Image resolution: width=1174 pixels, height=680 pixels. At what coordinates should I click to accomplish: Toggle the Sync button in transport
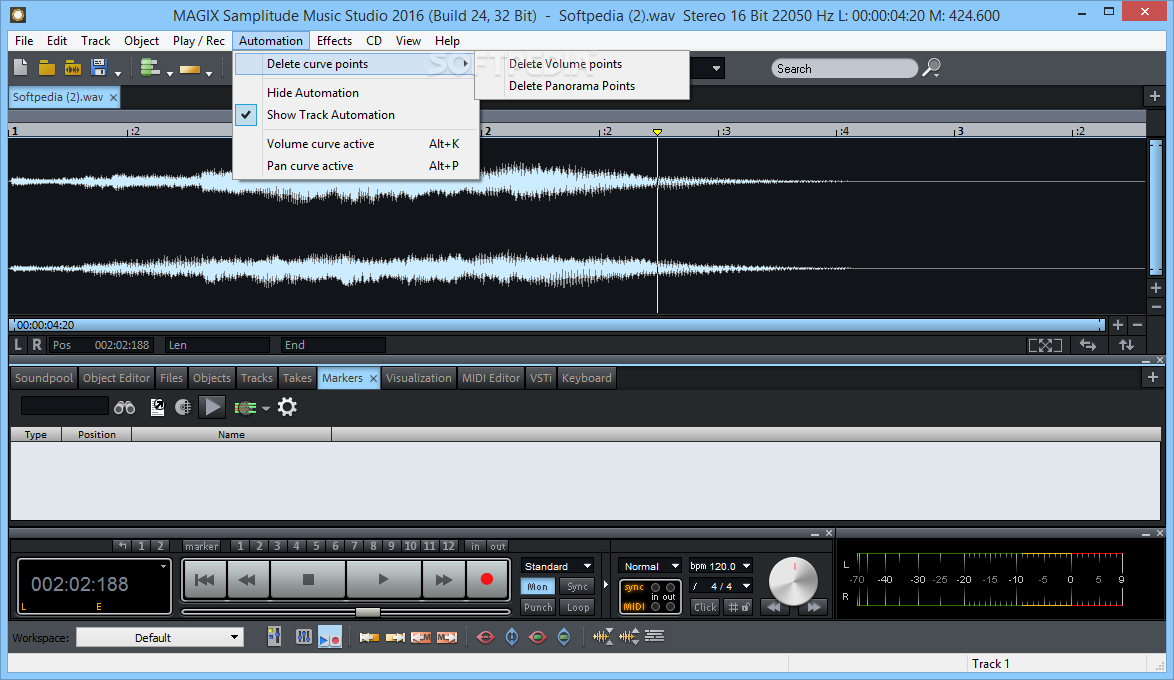click(577, 586)
